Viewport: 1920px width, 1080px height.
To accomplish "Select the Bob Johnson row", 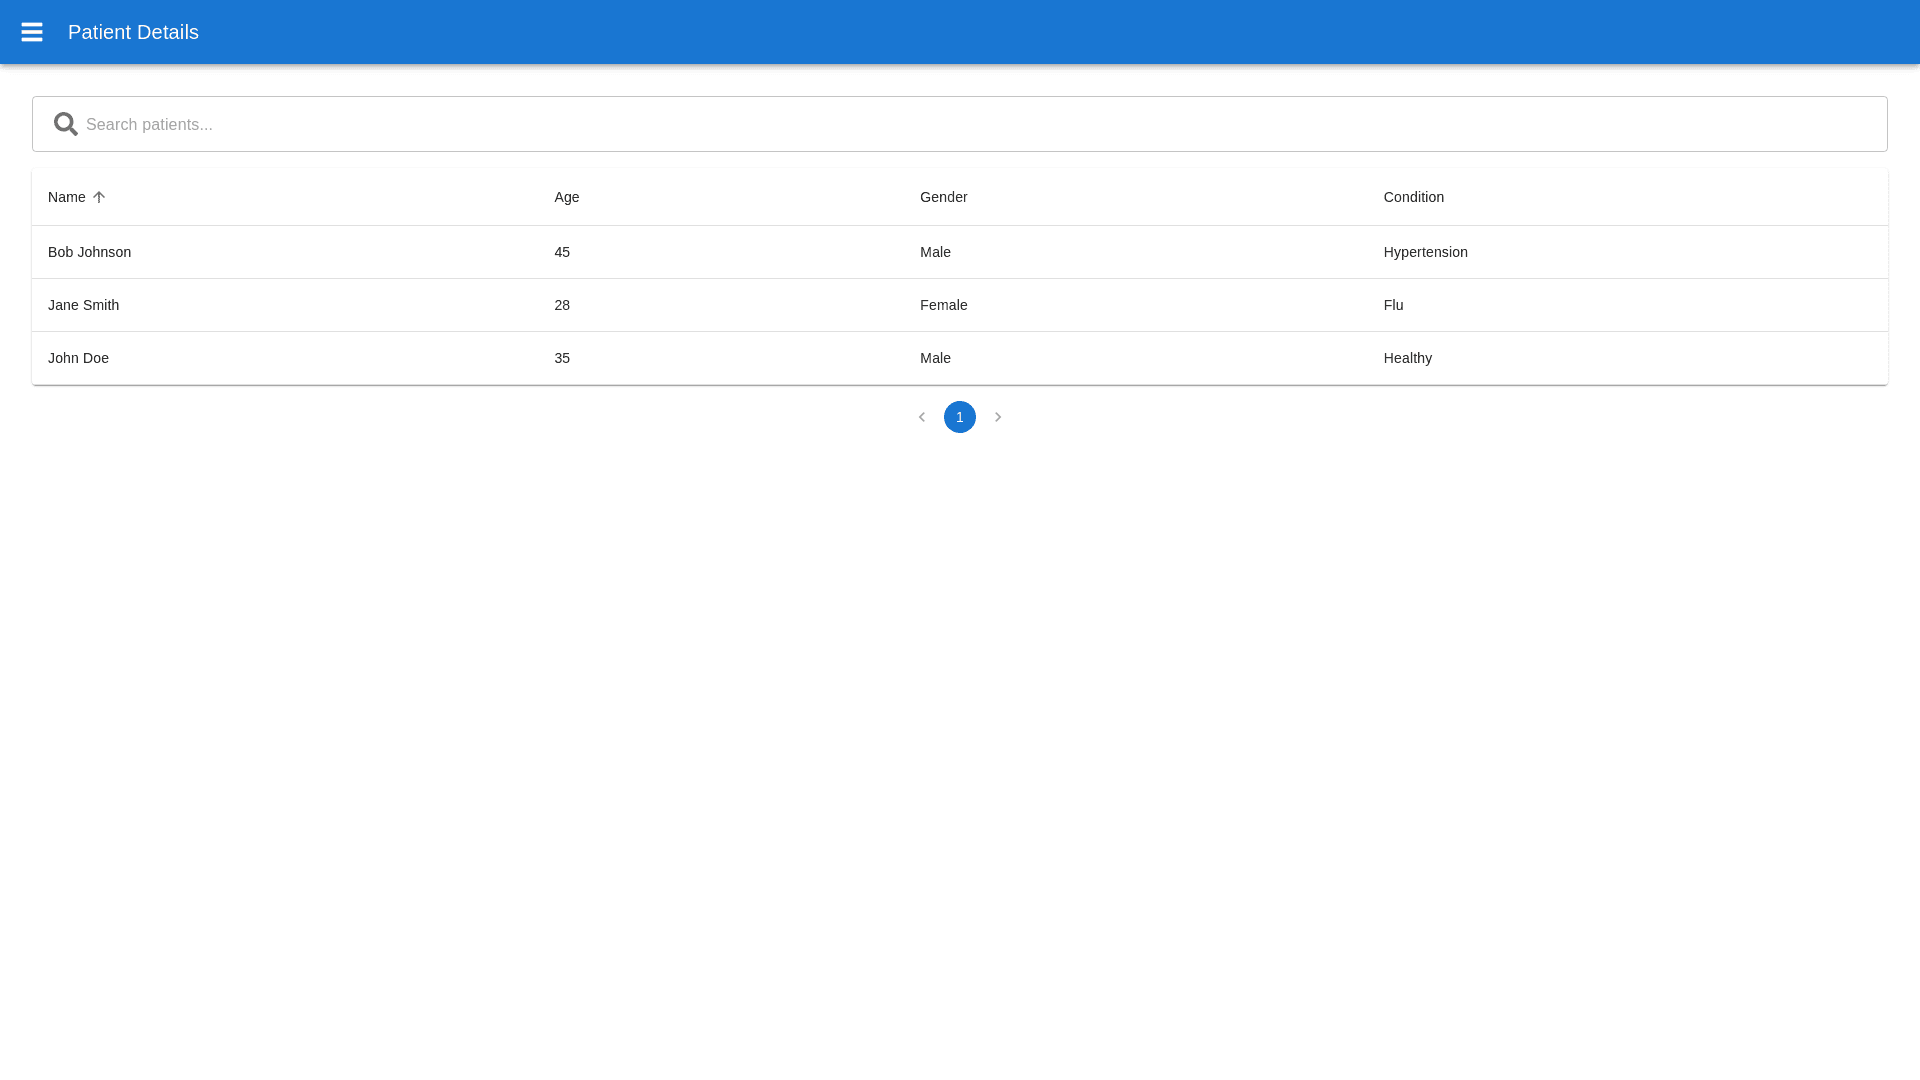I will tap(90, 252).
